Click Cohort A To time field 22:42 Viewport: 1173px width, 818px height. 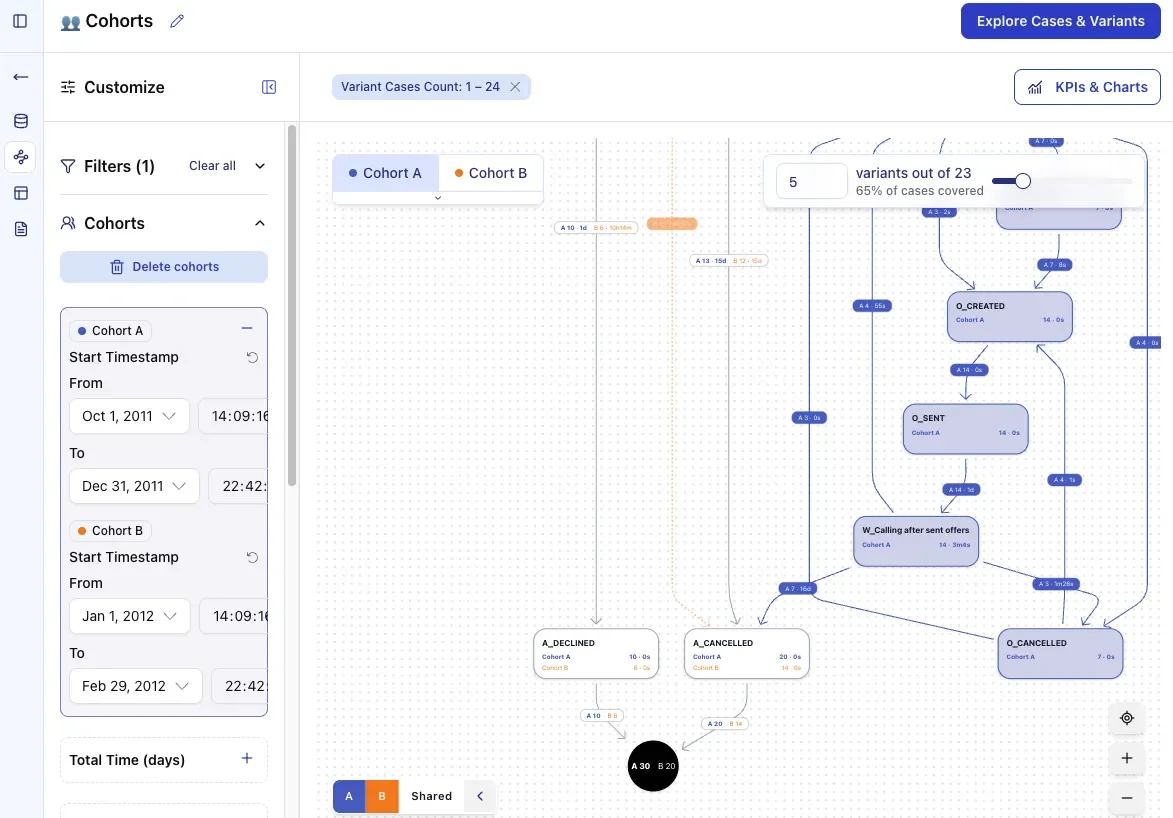[239, 486]
